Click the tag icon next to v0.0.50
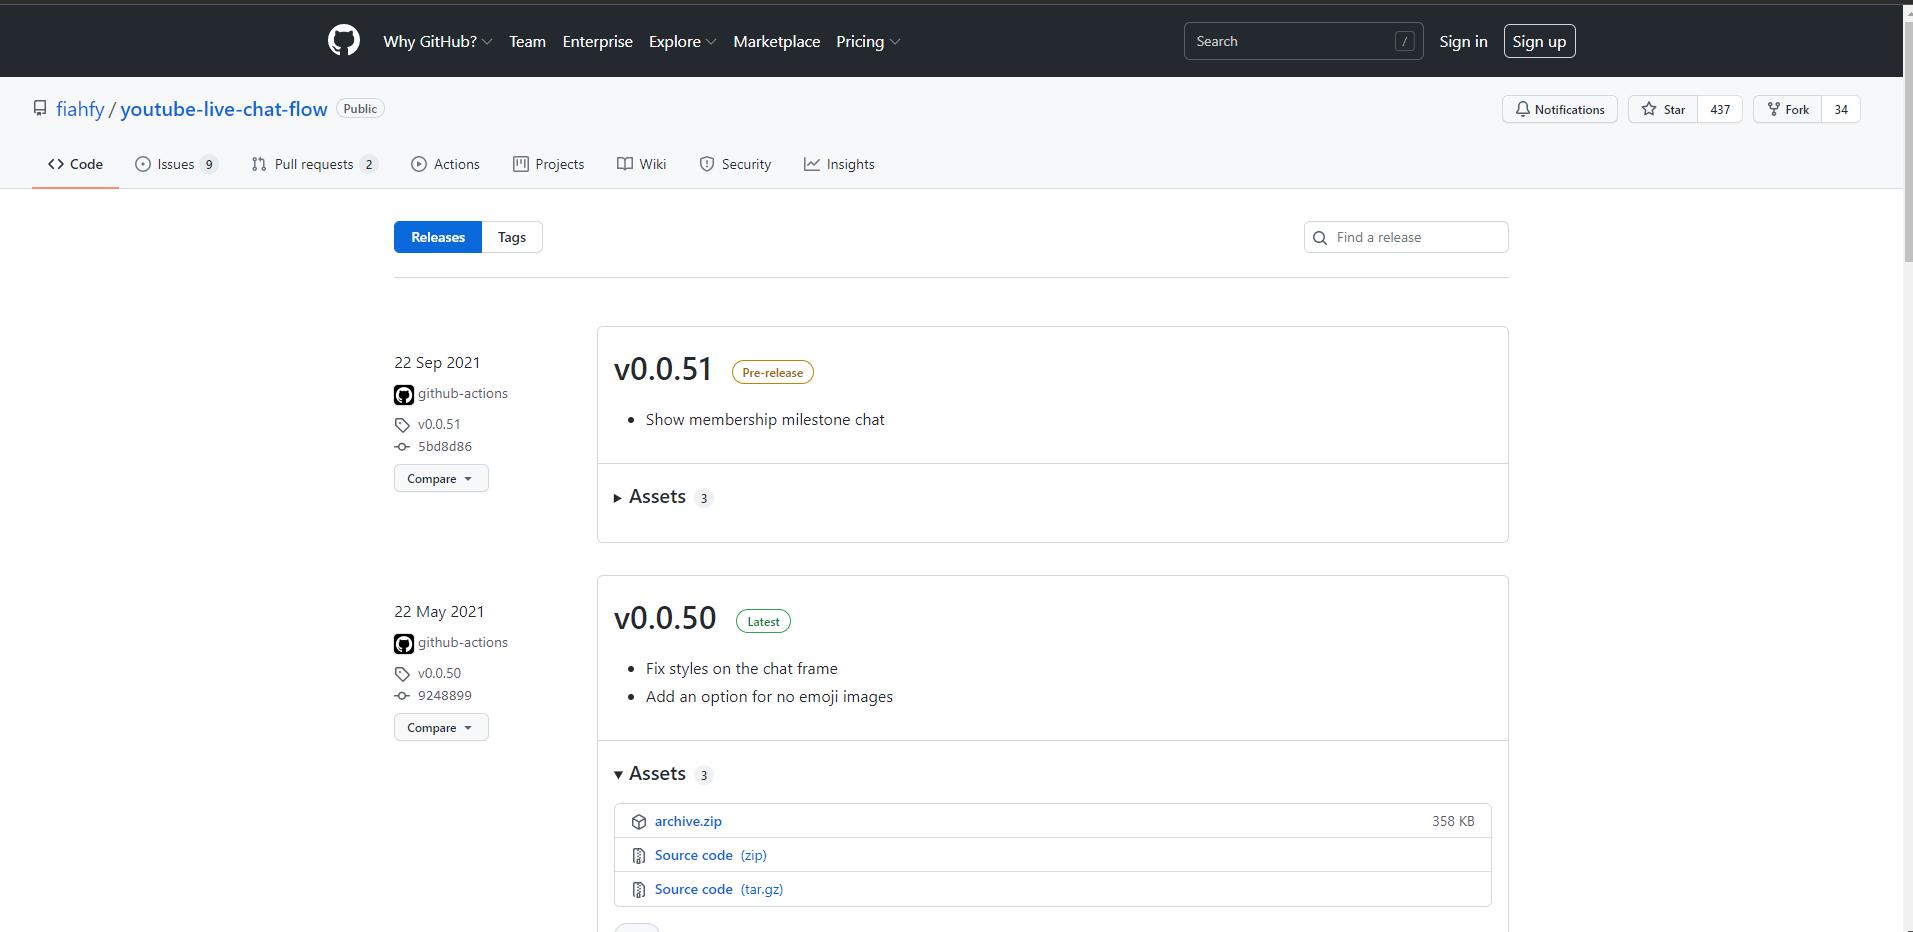 402,674
